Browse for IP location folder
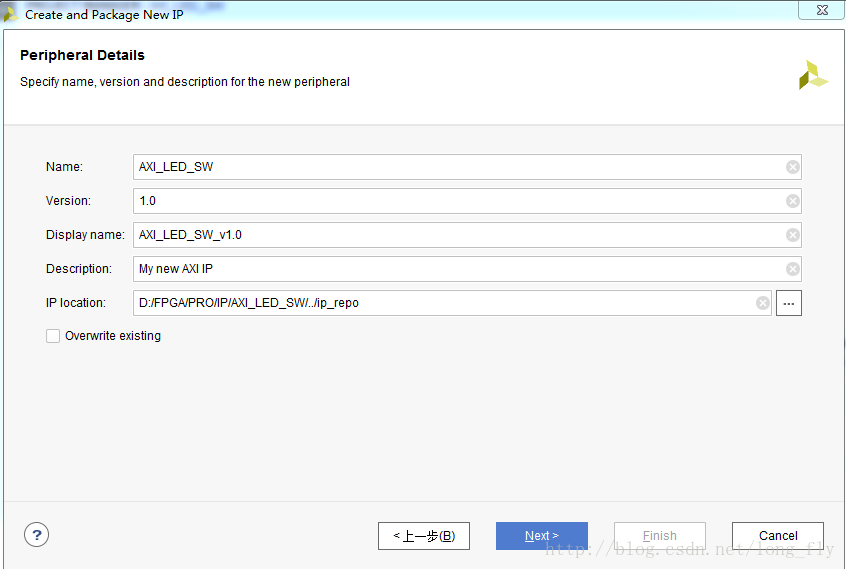The width and height of the screenshot is (846, 569). [789, 303]
